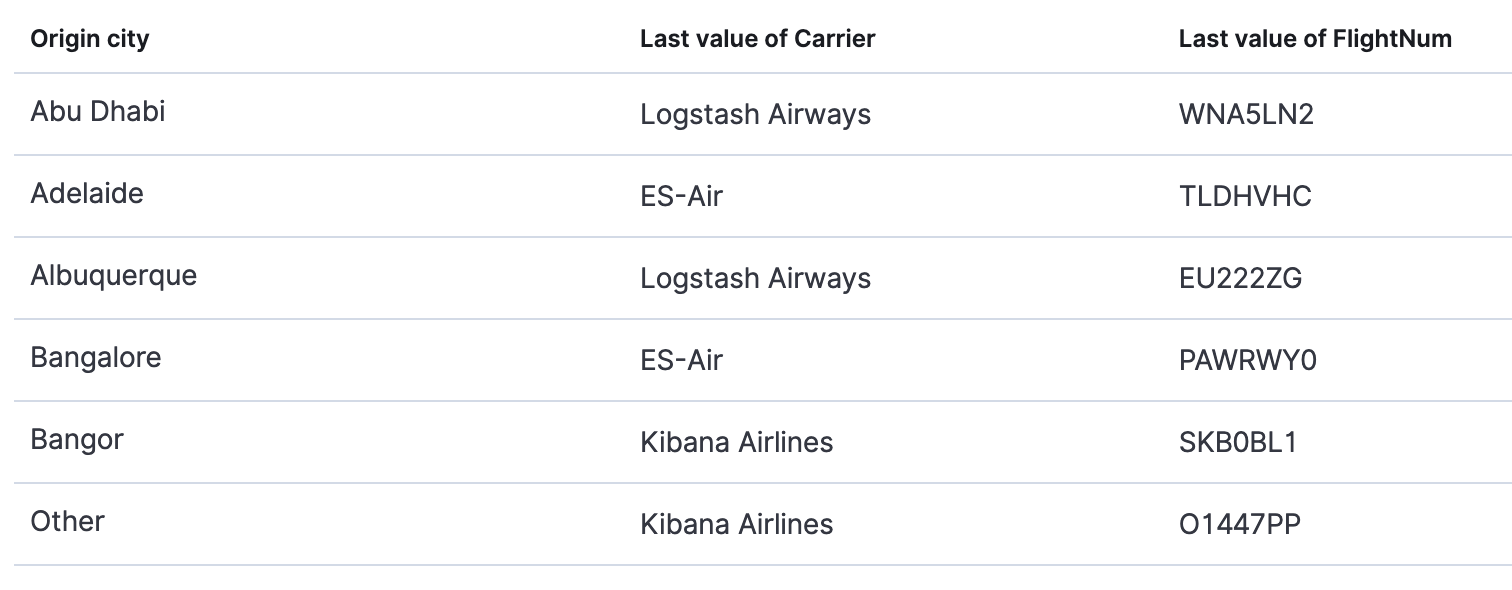Select the Abu Dhabi cell
Viewport: 1512px width, 590px height.
click(98, 112)
